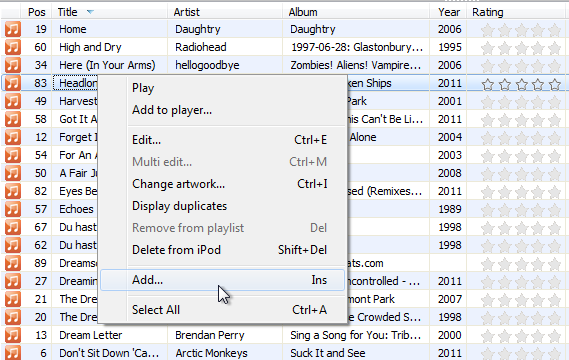The image size is (569, 360).
Task: Set first star rating on 2011 Headlong row
Action: click(488, 84)
